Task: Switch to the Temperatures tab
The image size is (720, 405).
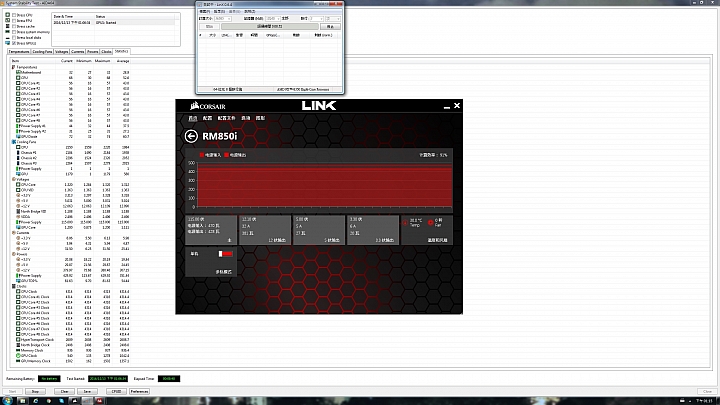Action: [x=19, y=52]
